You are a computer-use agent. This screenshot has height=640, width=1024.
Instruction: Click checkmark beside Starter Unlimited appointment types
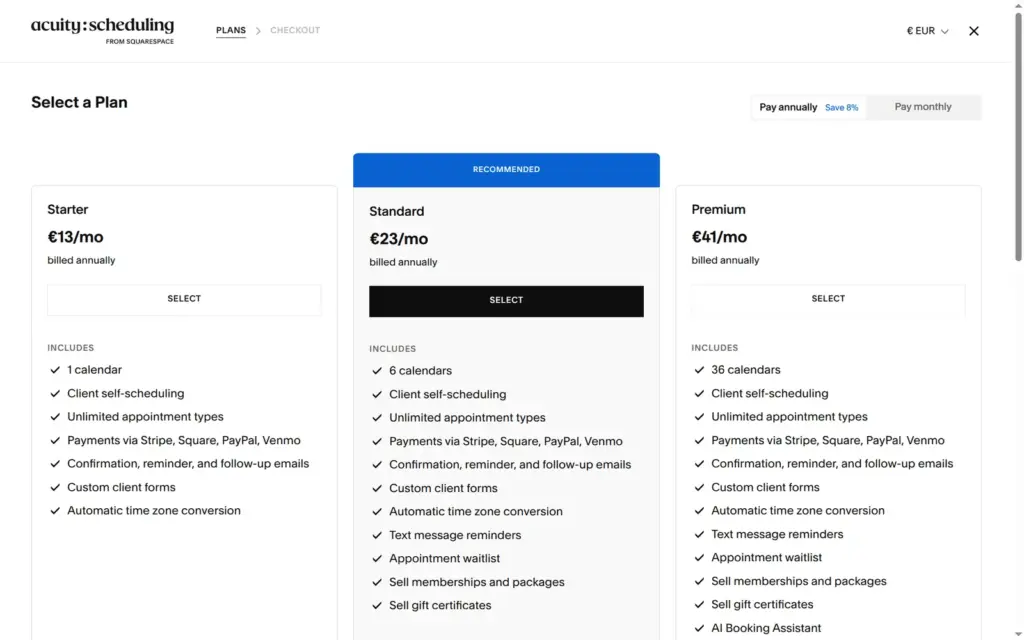(55, 417)
